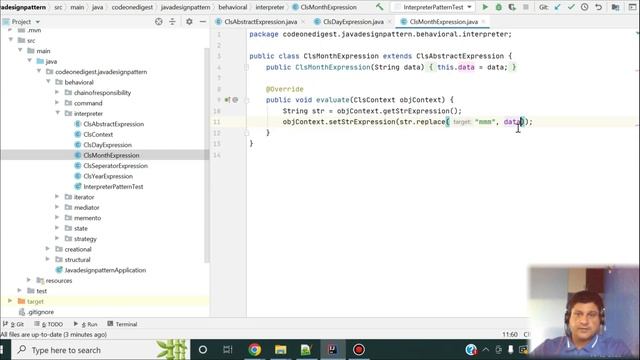Open Google Chrome from taskbar
640x360 pixels.
pyautogui.click(x=254, y=350)
